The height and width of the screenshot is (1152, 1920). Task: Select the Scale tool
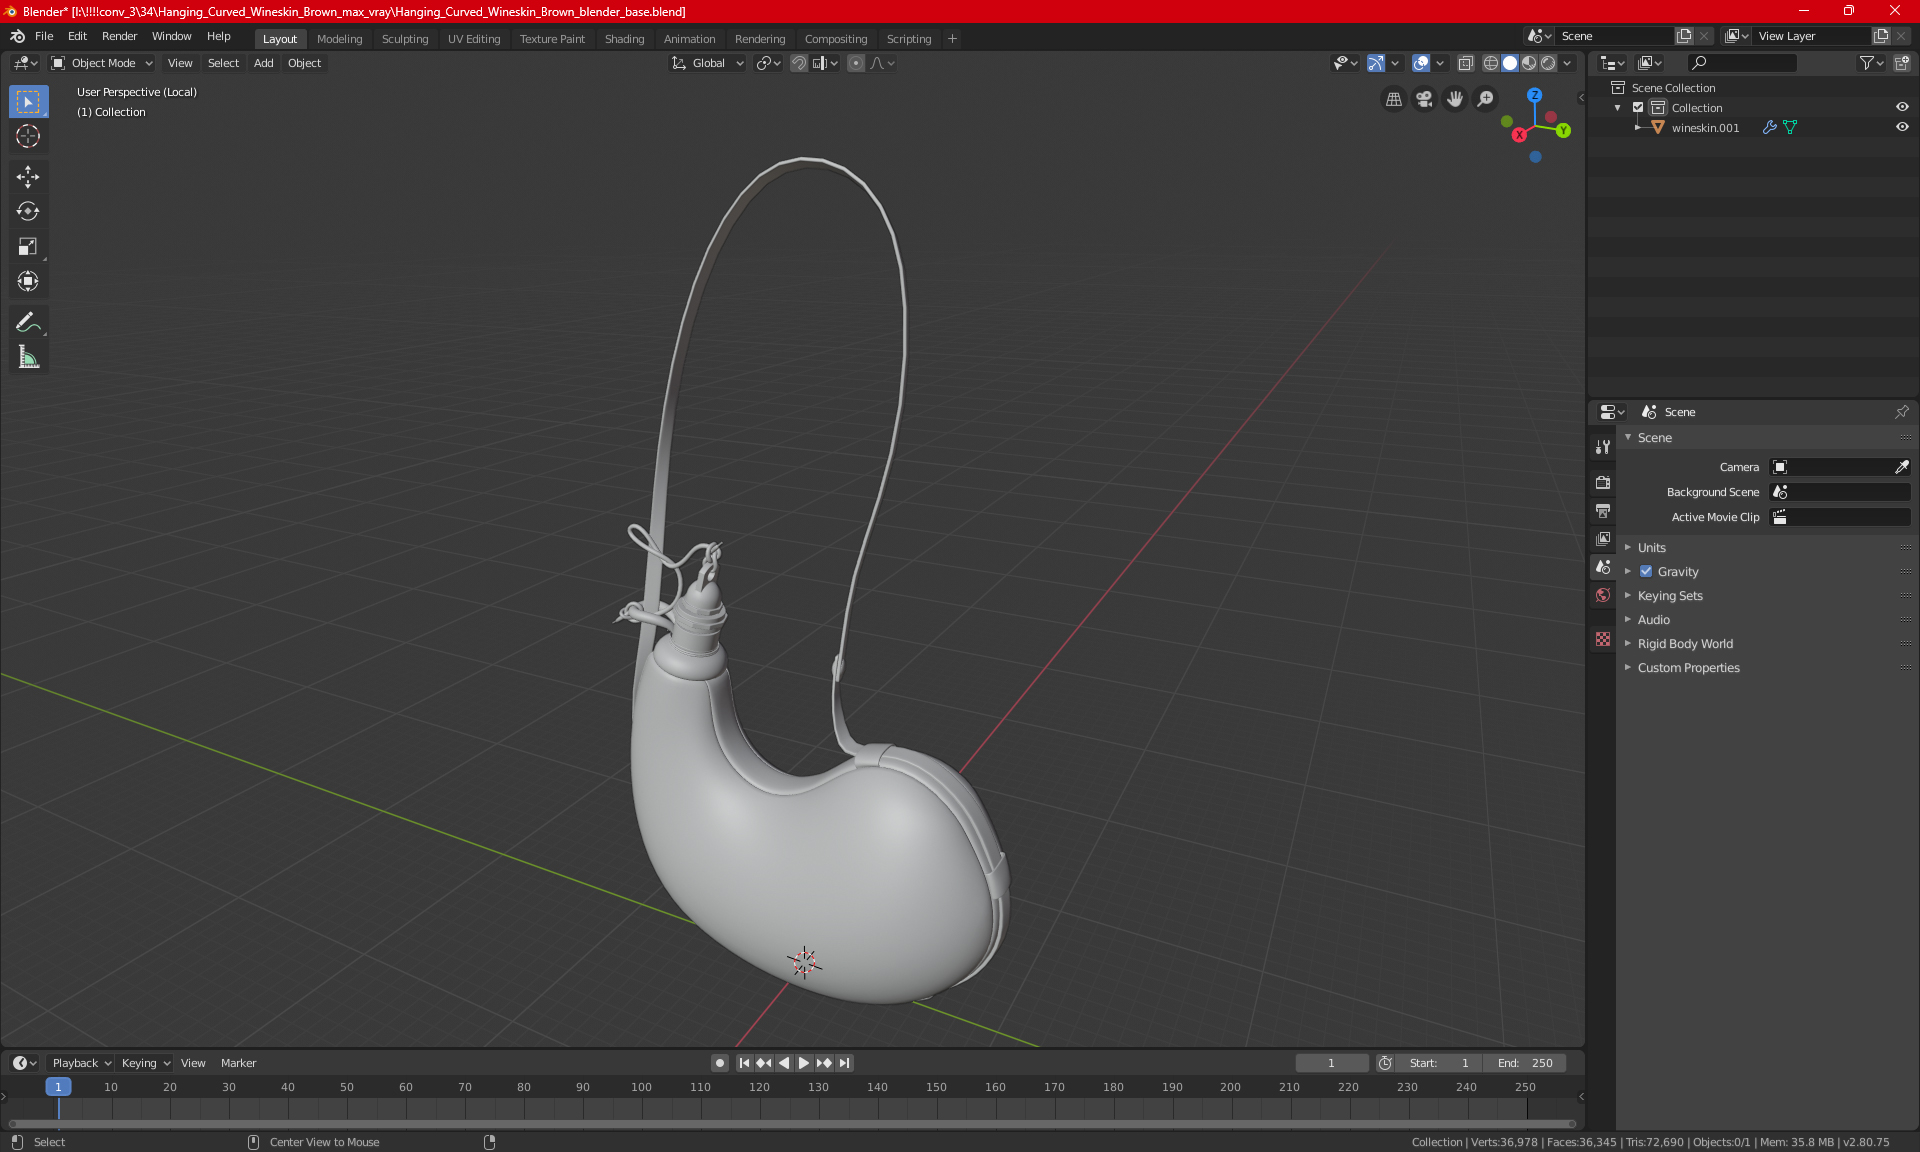coord(28,246)
